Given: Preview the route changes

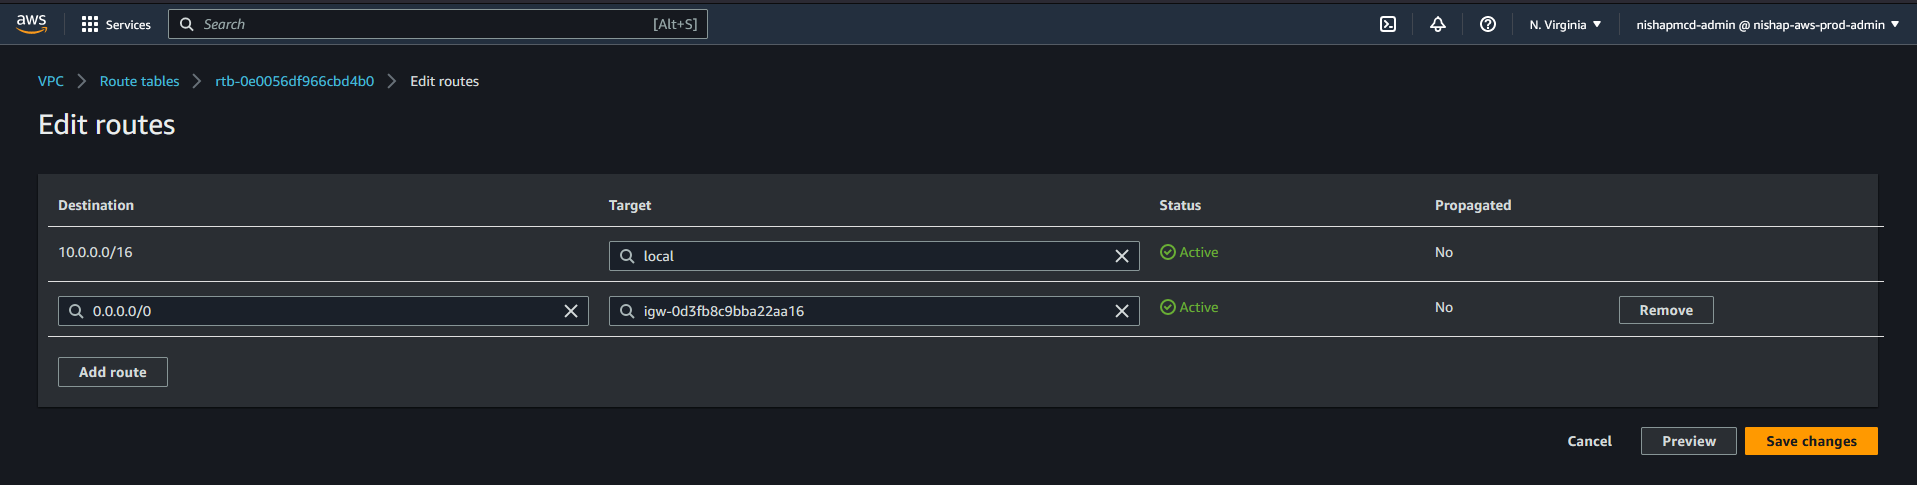Looking at the screenshot, I should click(x=1688, y=441).
